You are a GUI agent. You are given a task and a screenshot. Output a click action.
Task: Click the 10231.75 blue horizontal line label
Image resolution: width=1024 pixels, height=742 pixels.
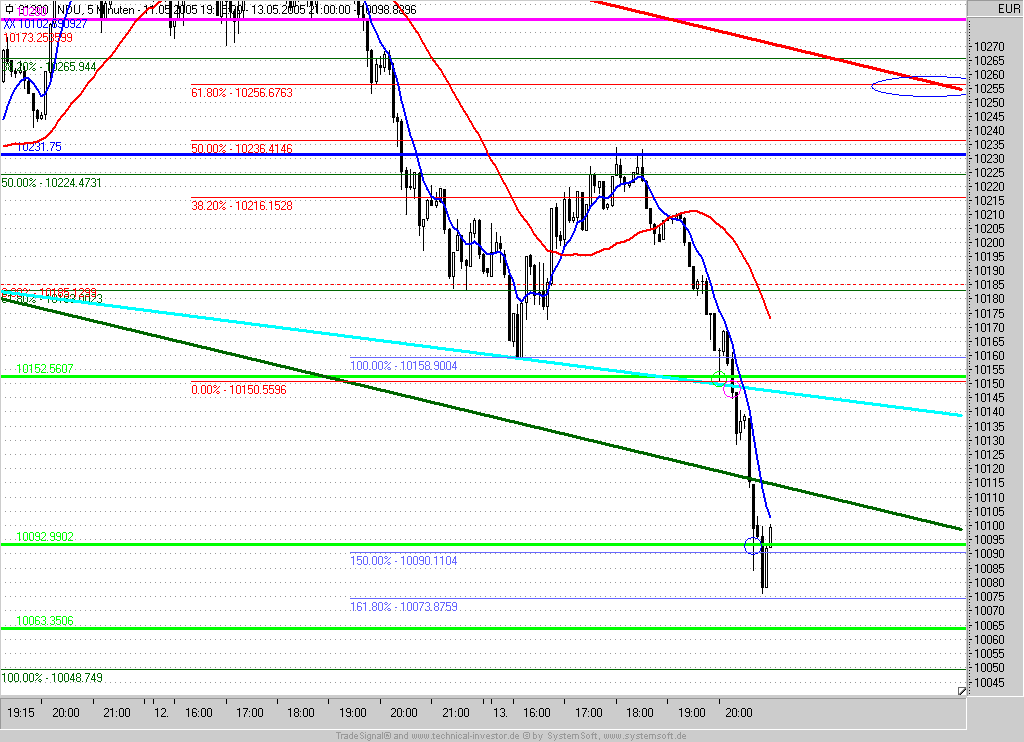point(39,147)
